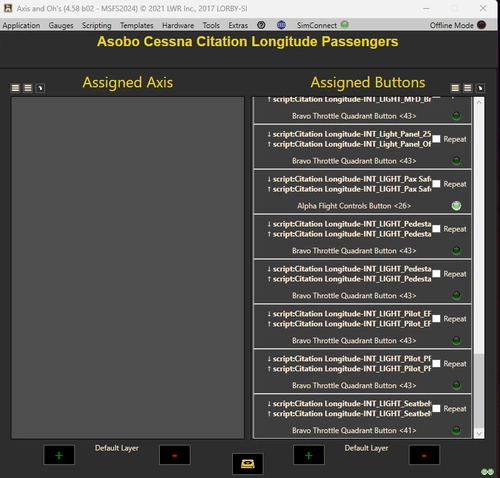The width and height of the screenshot is (500, 478).
Task: Click the twin green circles icon bottom right
Action: (487, 471)
